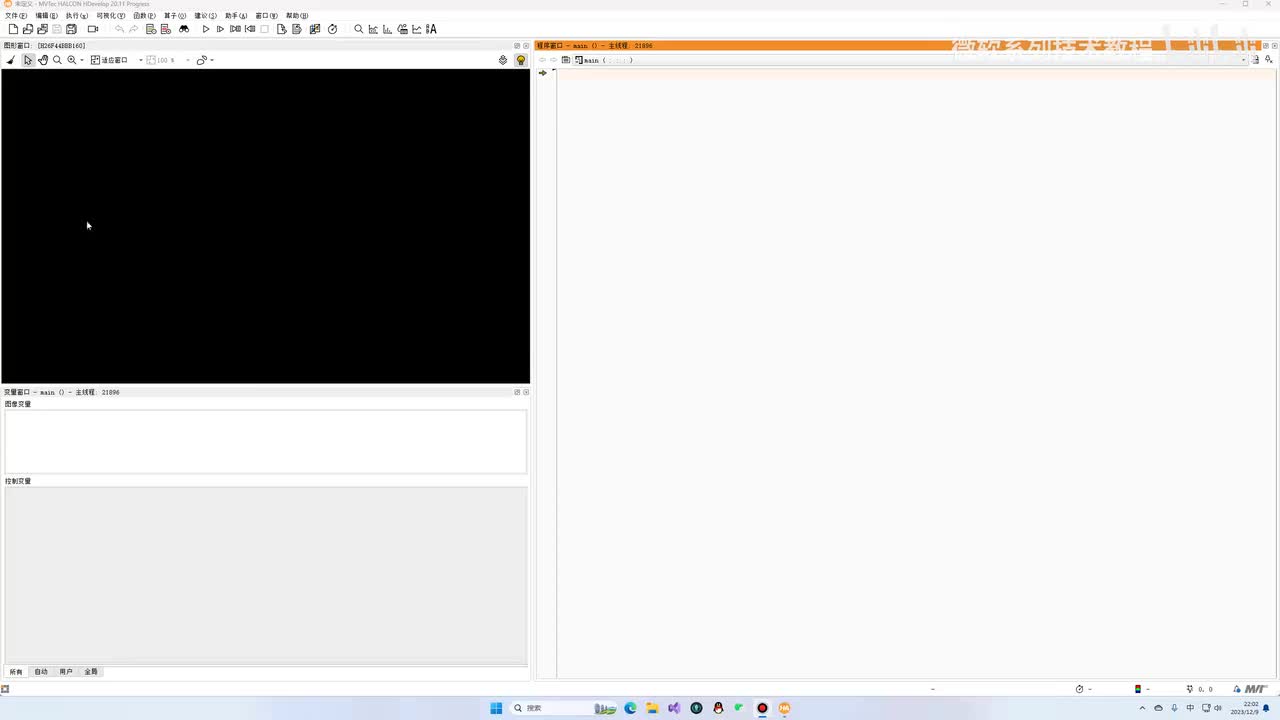1280x720 pixels.
Task: Show hidden system tray icons chevron
Action: pos(1142,708)
